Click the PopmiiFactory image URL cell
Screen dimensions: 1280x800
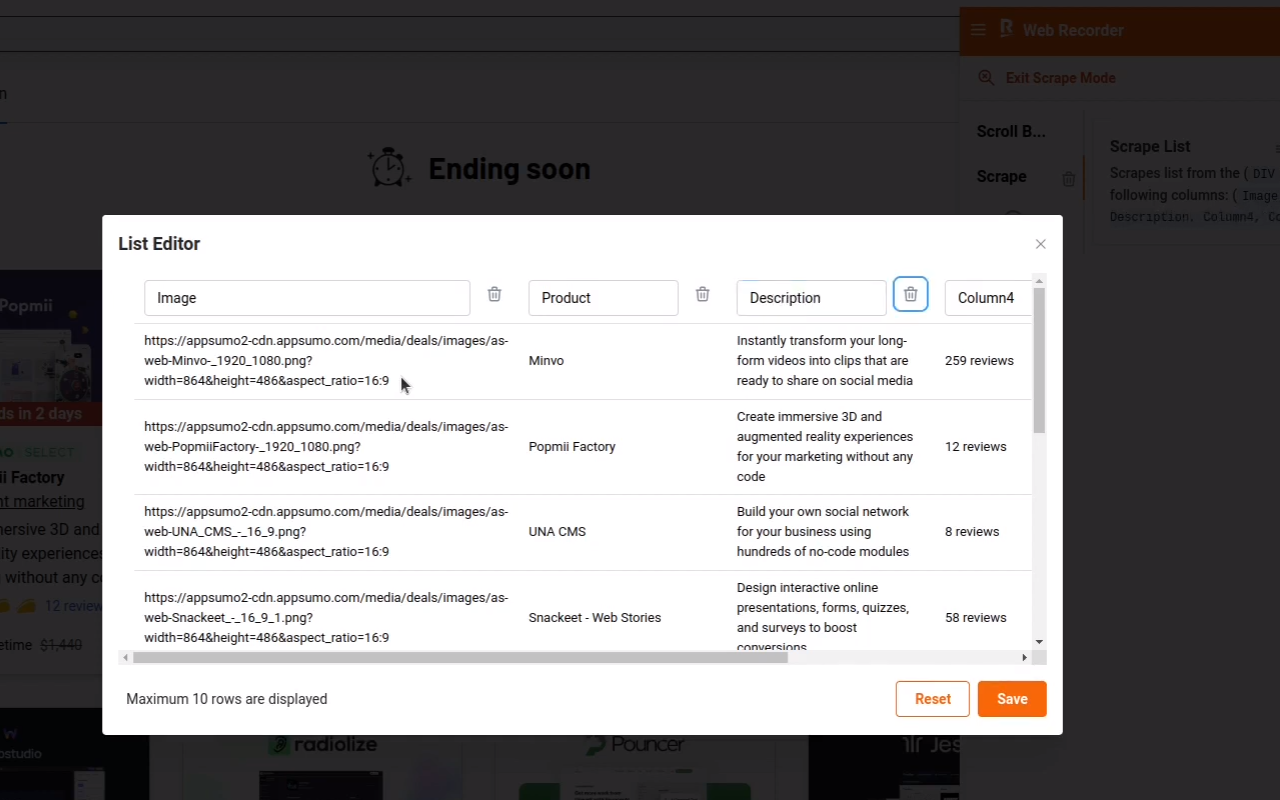pyautogui.click(x=326, y=446)
